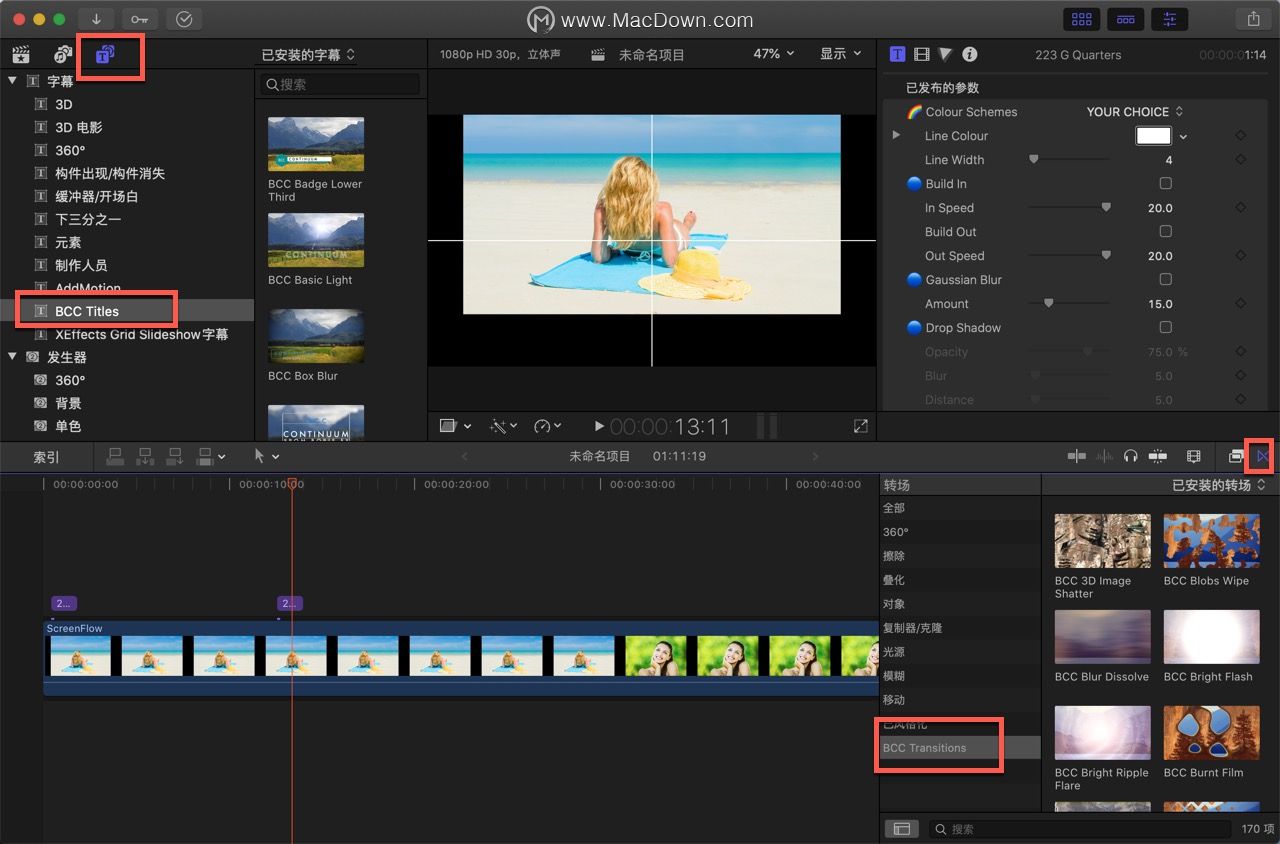This screenshot has height=844, width=1280.
Task: Open the video inspector filmstrip icon
Action: (921, 54)
